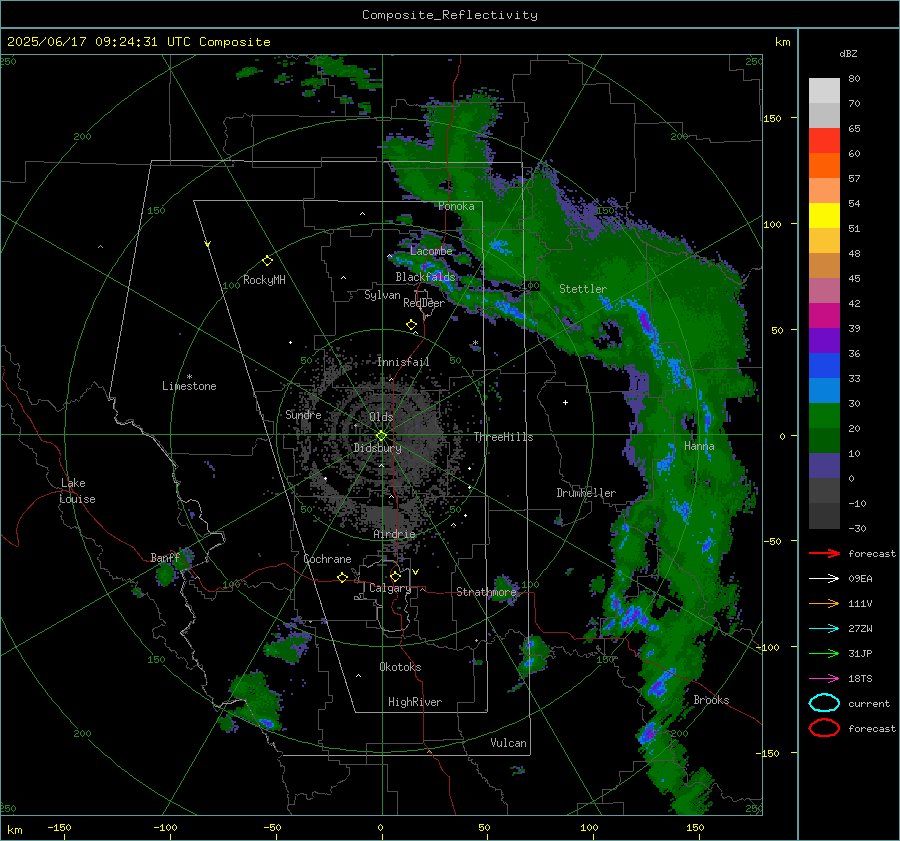Click the cyan current ellipse icon
The image size is (900, 841).
tap(824, 703)
